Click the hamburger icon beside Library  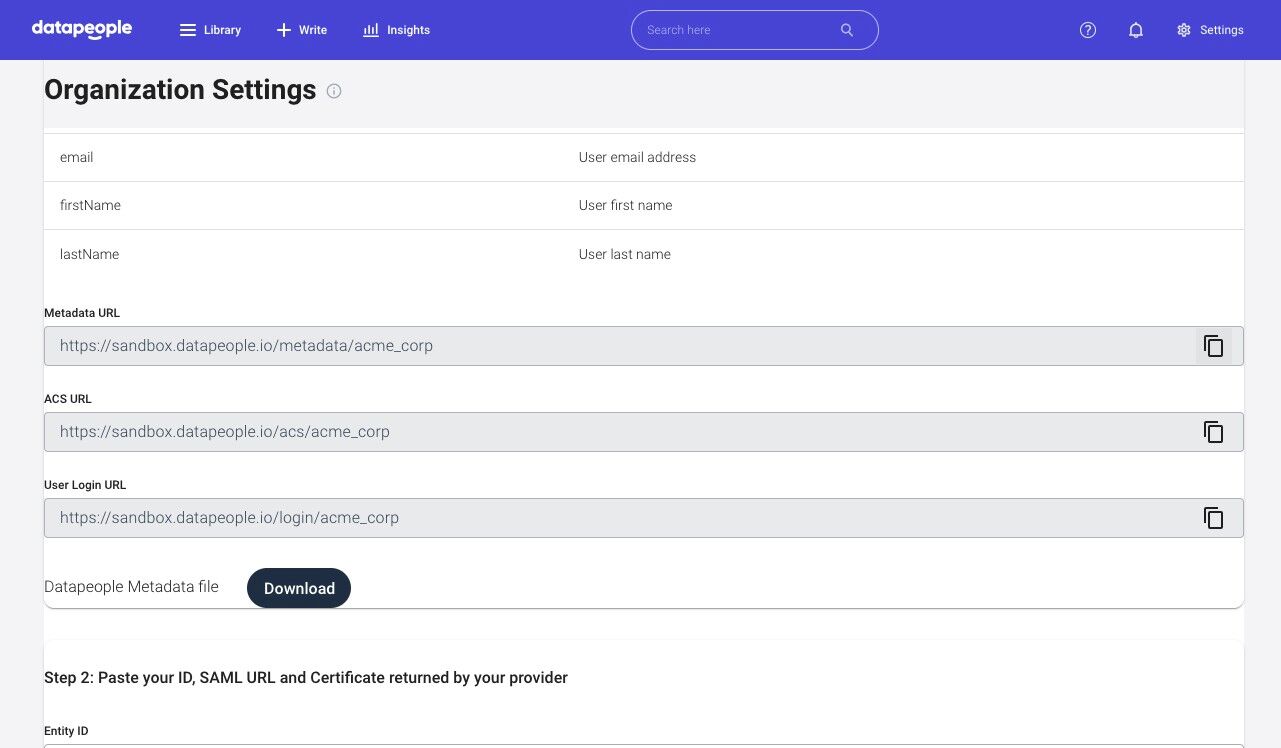point(188,30)
